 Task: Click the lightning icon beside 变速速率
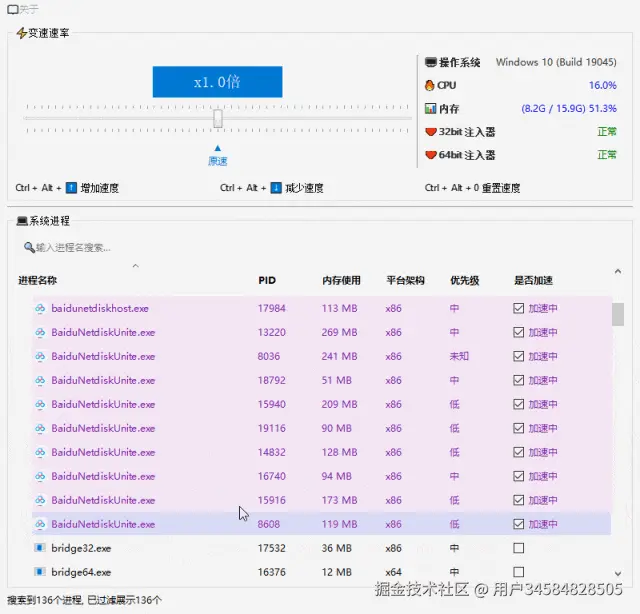[x=21, y=33]
